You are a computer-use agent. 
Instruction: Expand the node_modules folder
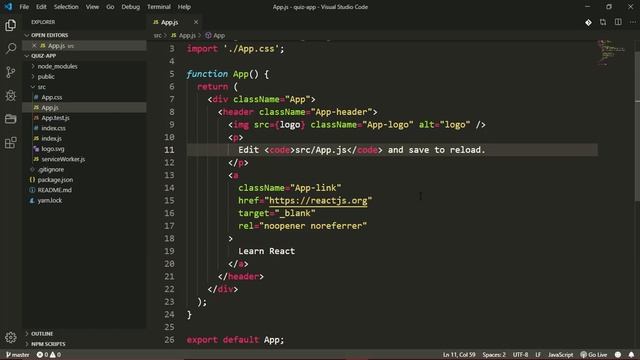click(x=57, y=66)
